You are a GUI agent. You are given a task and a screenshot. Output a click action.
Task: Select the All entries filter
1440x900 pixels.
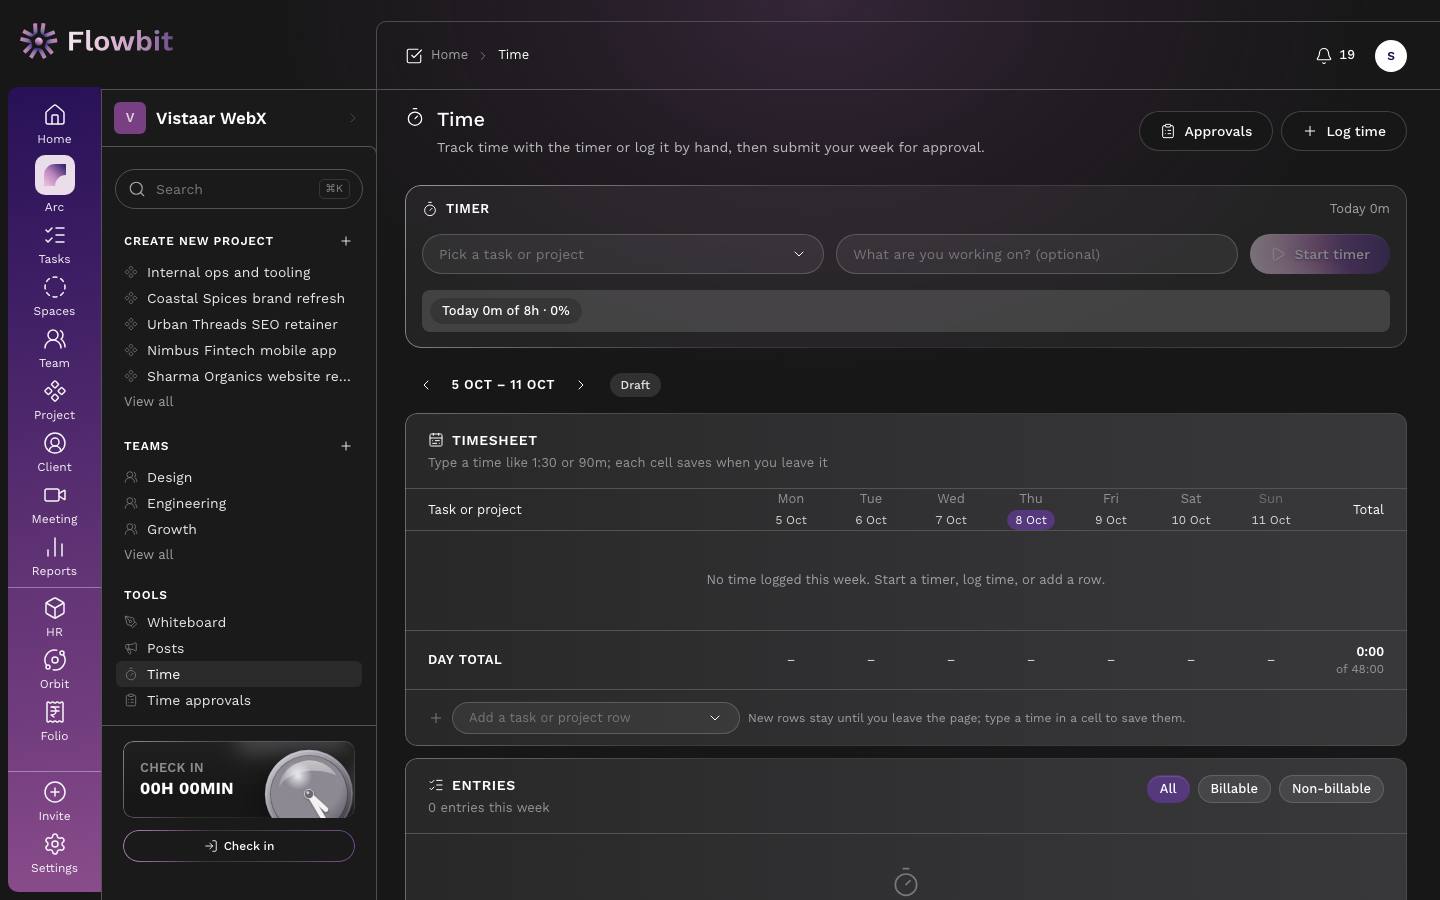tap(1168, 789)
